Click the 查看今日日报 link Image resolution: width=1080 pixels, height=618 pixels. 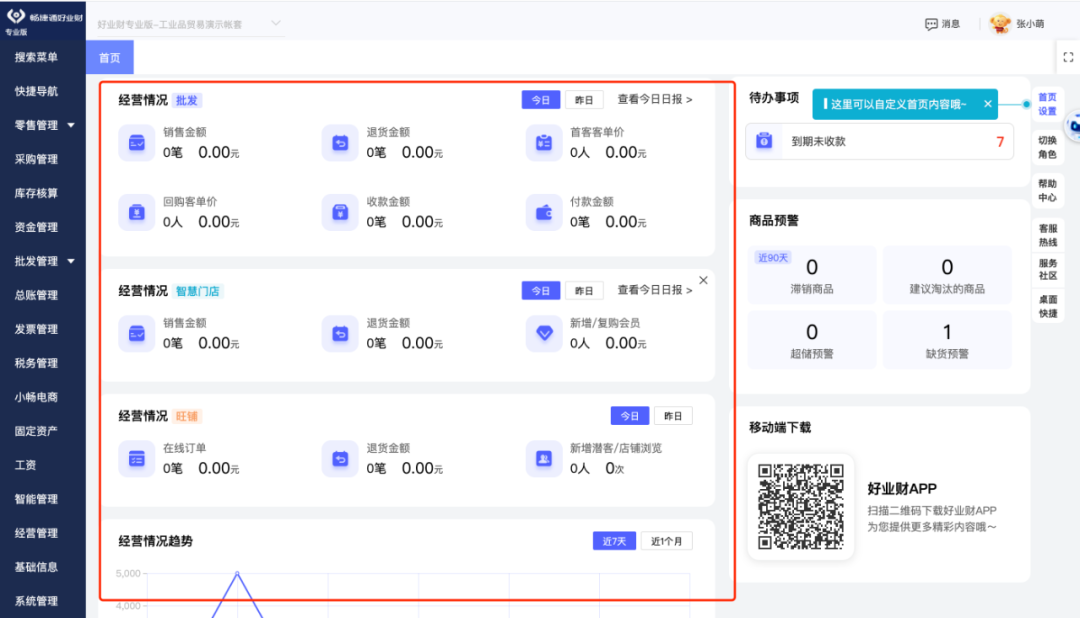point(653,99)
